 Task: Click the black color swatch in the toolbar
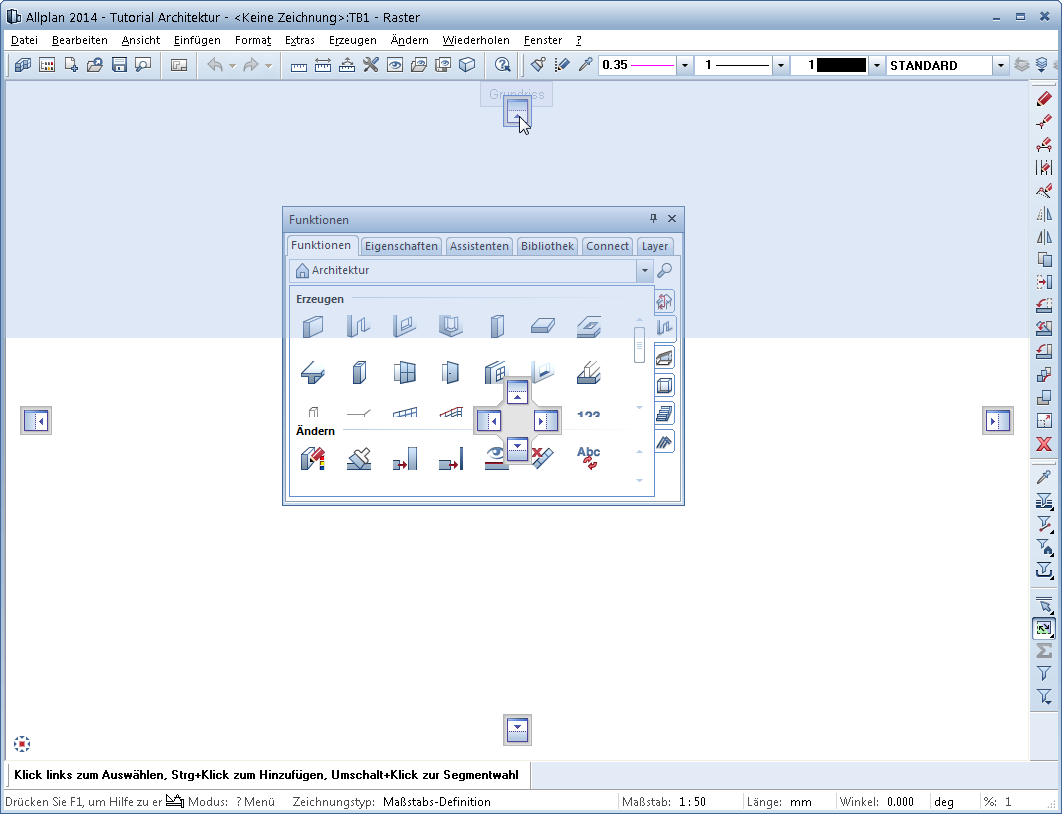(841, 65)
